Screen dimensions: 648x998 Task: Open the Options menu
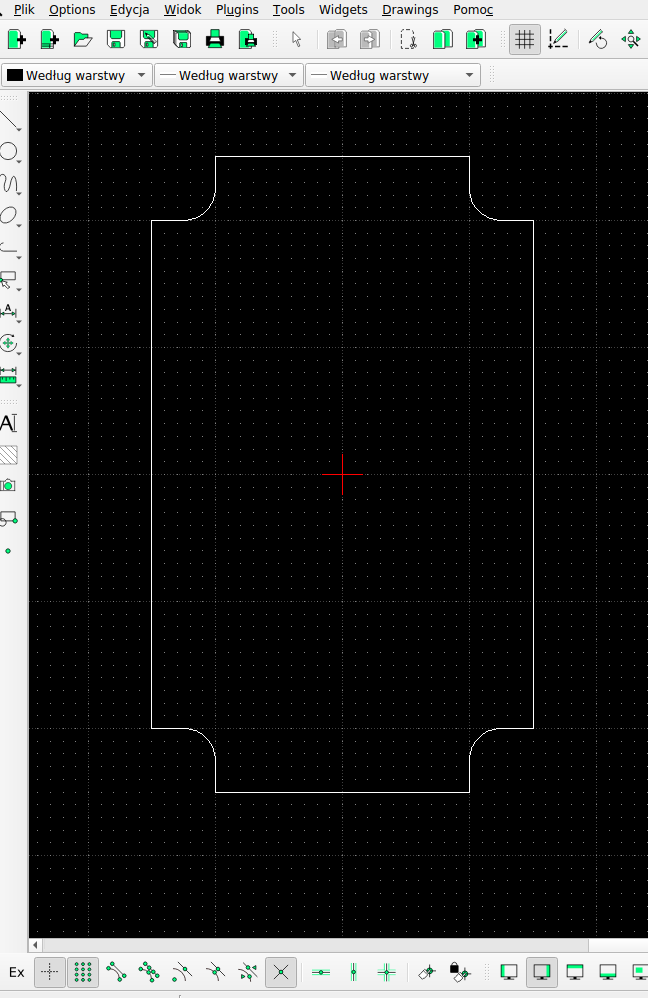coord(72,10)
